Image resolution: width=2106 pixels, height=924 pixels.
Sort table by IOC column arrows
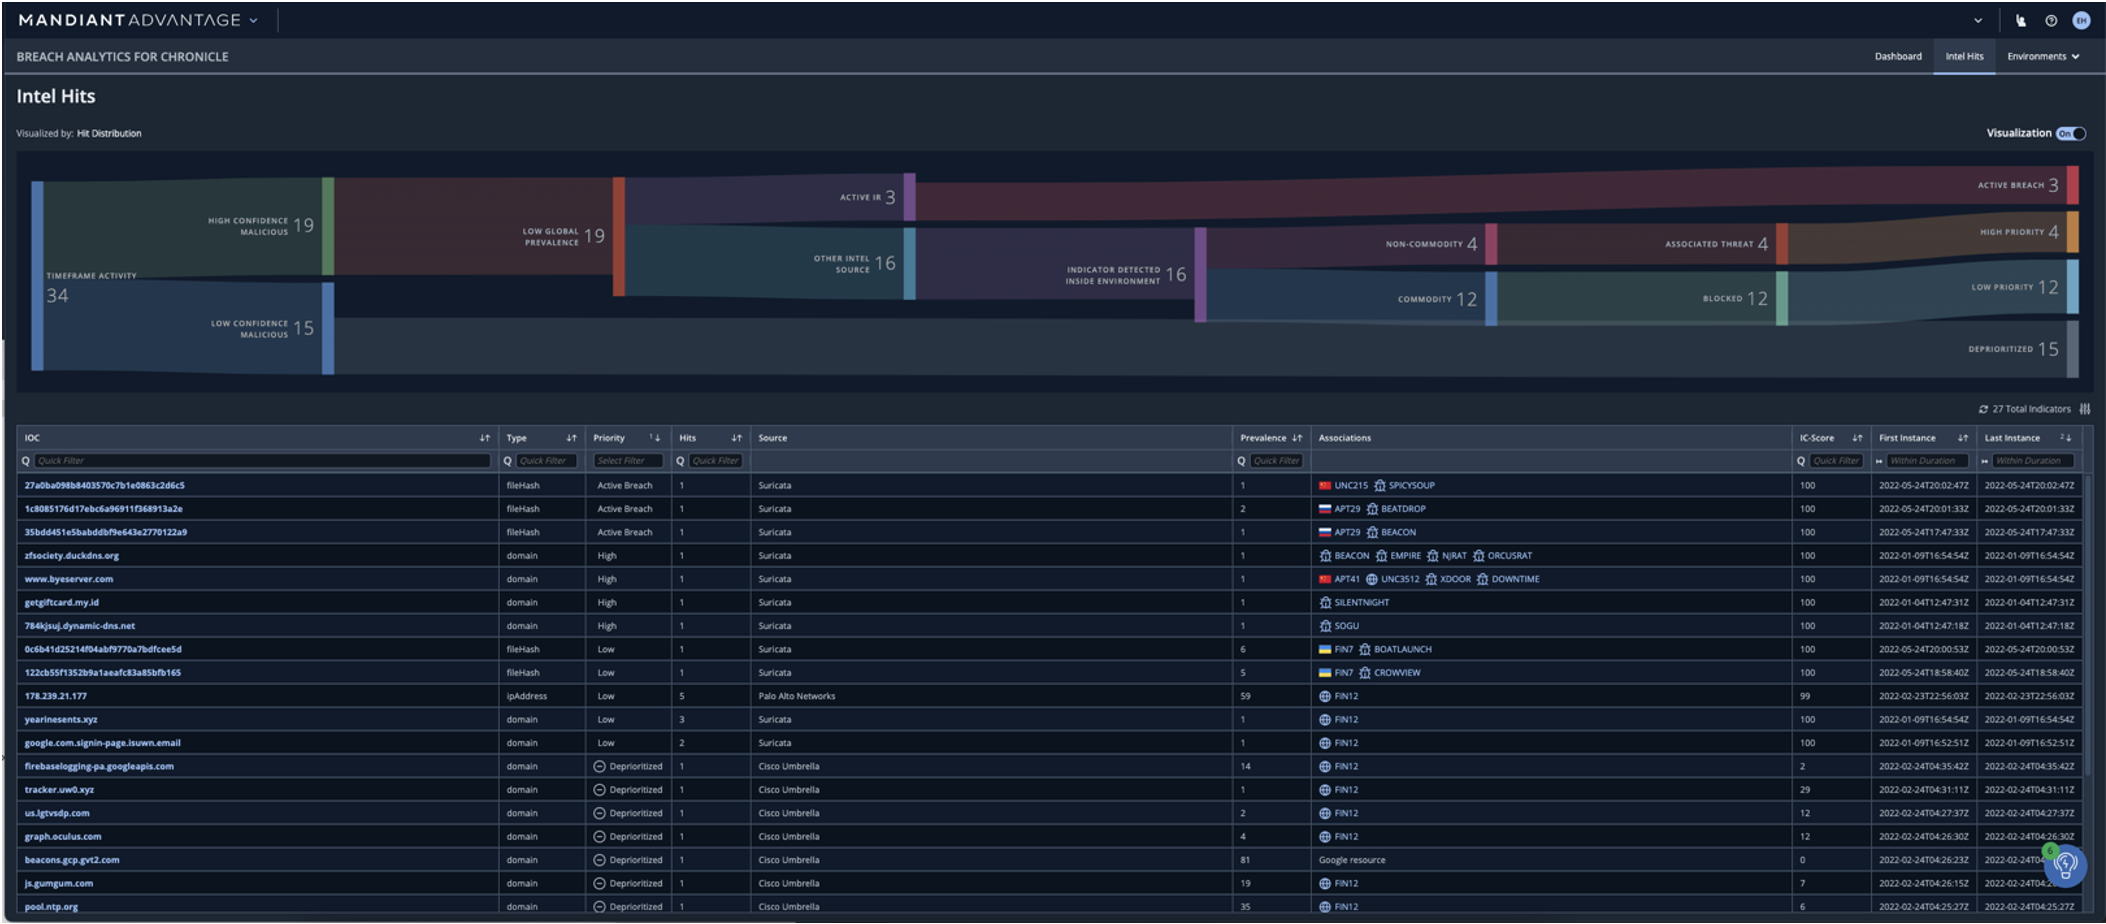point(485,438)
